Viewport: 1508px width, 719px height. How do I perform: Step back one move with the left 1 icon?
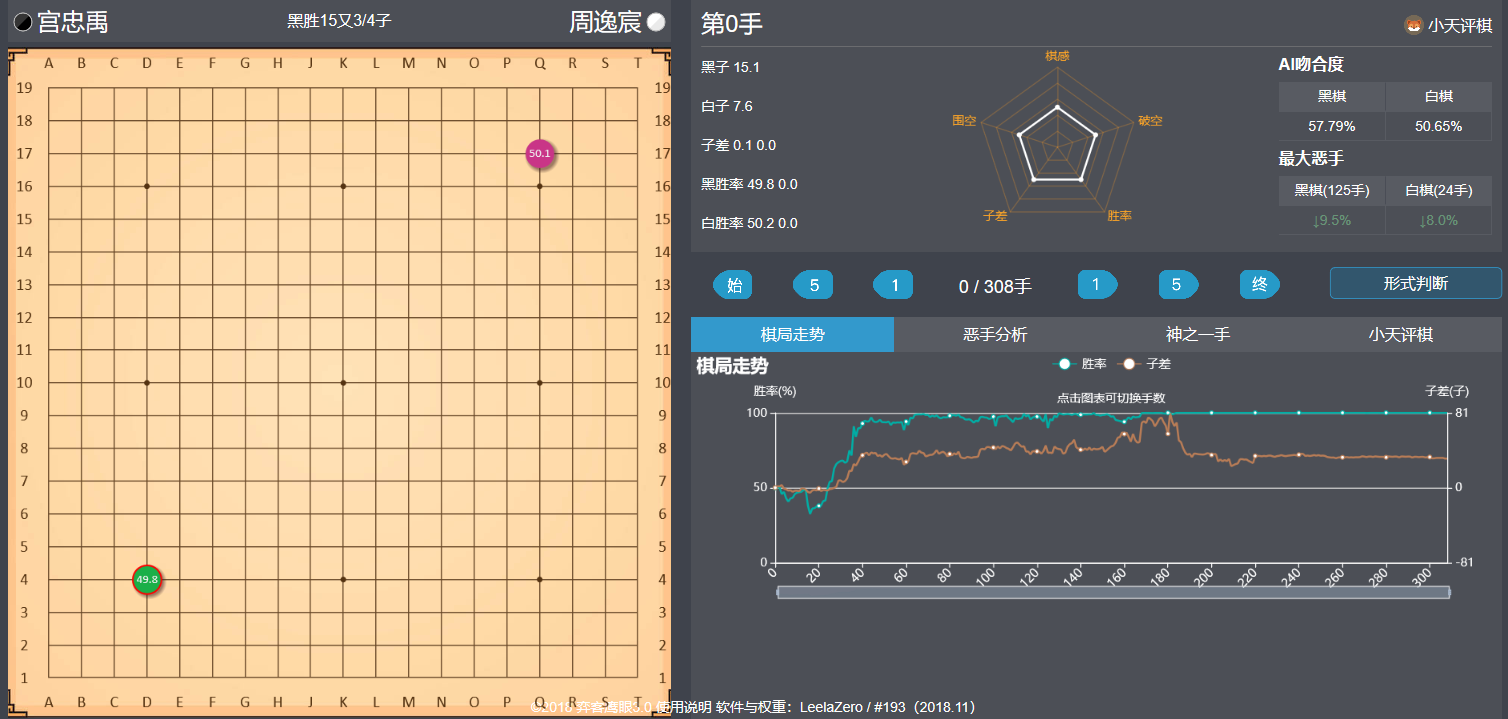[x=893, y=284]
